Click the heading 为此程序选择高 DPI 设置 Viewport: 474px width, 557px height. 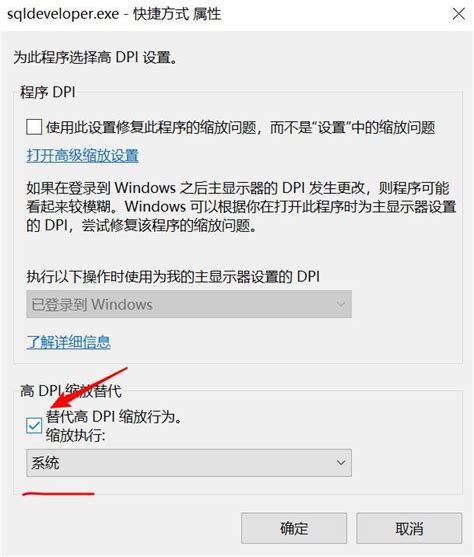point(95,57)
